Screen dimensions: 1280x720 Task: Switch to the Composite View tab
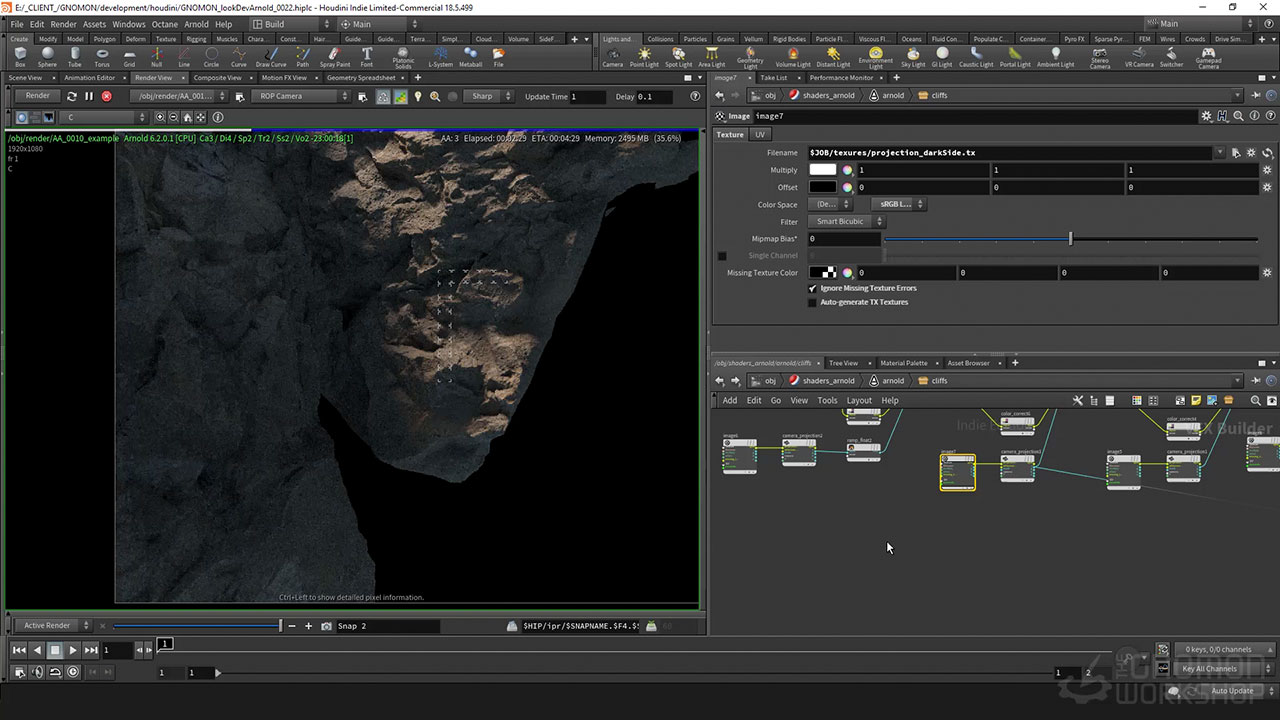[217, 77]
